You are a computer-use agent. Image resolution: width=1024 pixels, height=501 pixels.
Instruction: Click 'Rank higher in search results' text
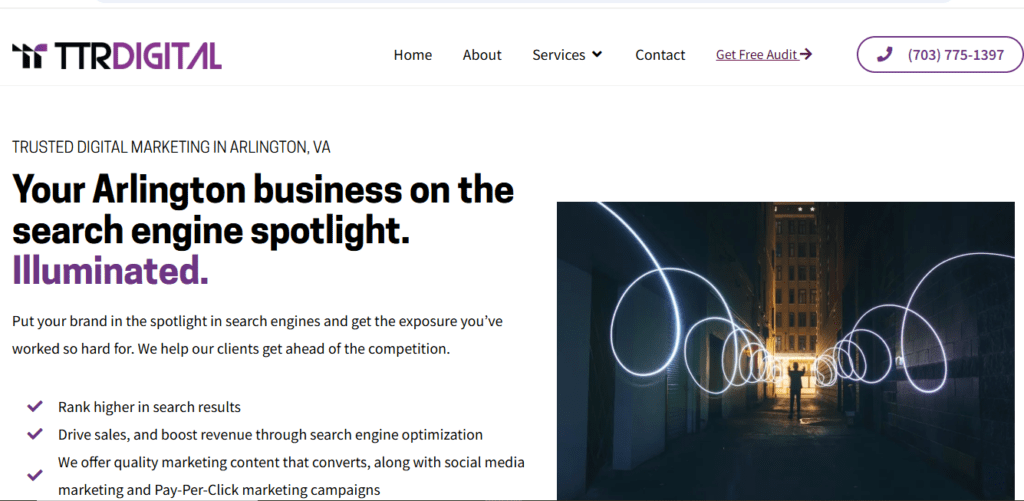coord(149,407)
